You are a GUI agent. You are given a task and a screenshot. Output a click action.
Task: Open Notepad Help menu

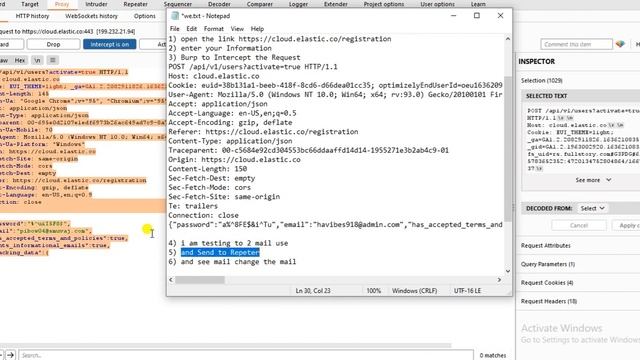click(x=257, y=29)
